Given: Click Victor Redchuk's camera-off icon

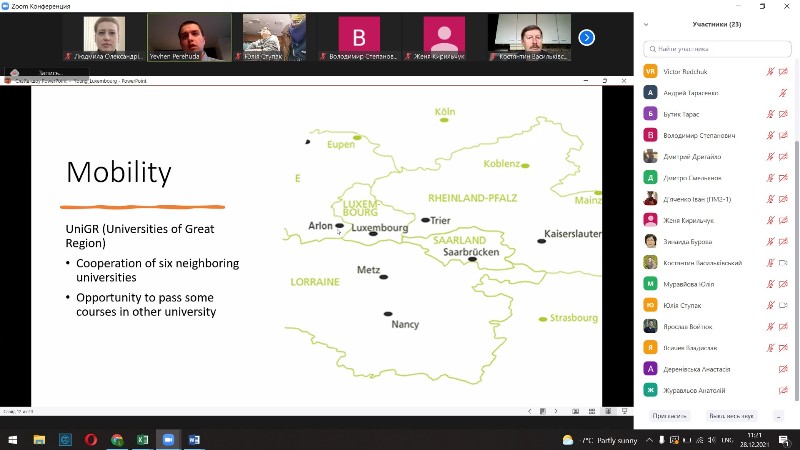Looking at the screenshot, I should pyautogui.click(x=783, y=72).
